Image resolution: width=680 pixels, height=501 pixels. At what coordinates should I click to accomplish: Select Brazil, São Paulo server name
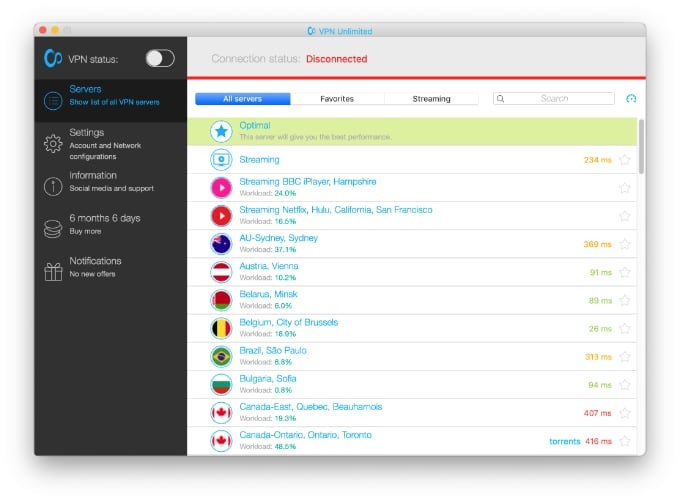(x=273, y=350)
